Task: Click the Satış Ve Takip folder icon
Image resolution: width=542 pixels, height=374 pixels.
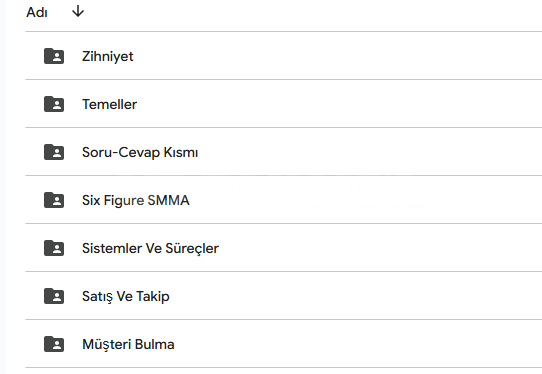Action: pyautogui.click(x=54, y=296)
